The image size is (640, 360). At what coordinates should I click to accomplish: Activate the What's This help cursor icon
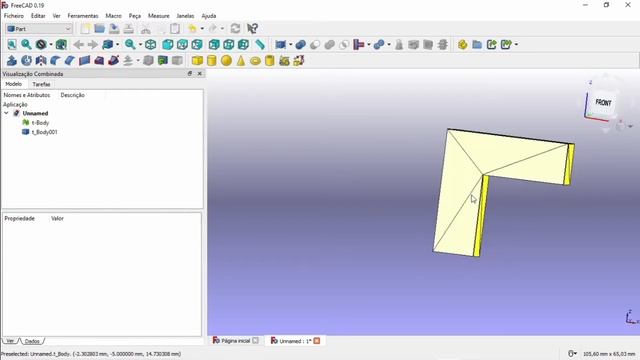[252, 29]
